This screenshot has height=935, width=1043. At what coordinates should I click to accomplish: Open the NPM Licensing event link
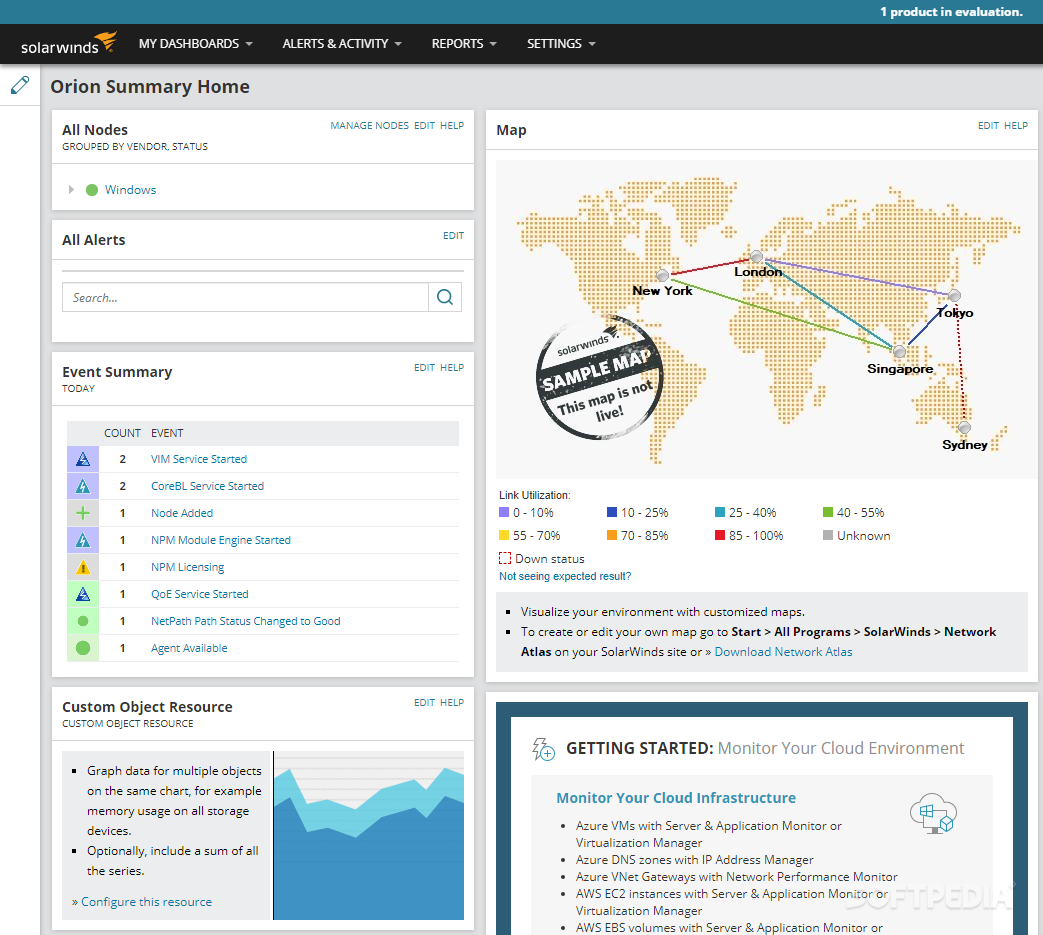pyautogui.click(x=188, y=567)
